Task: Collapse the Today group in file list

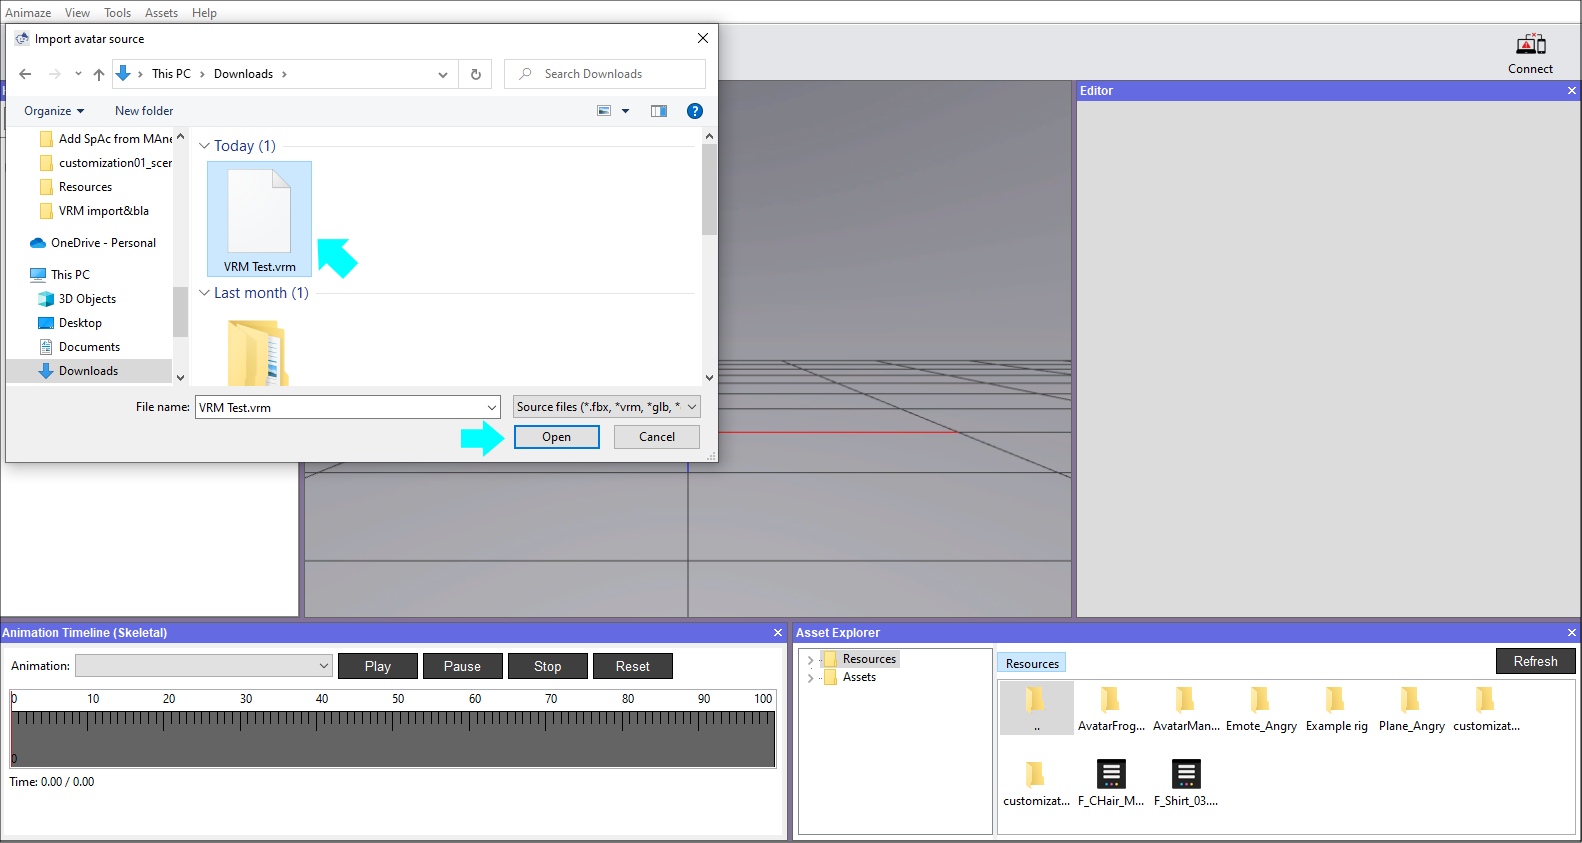Action: point(205,146)
